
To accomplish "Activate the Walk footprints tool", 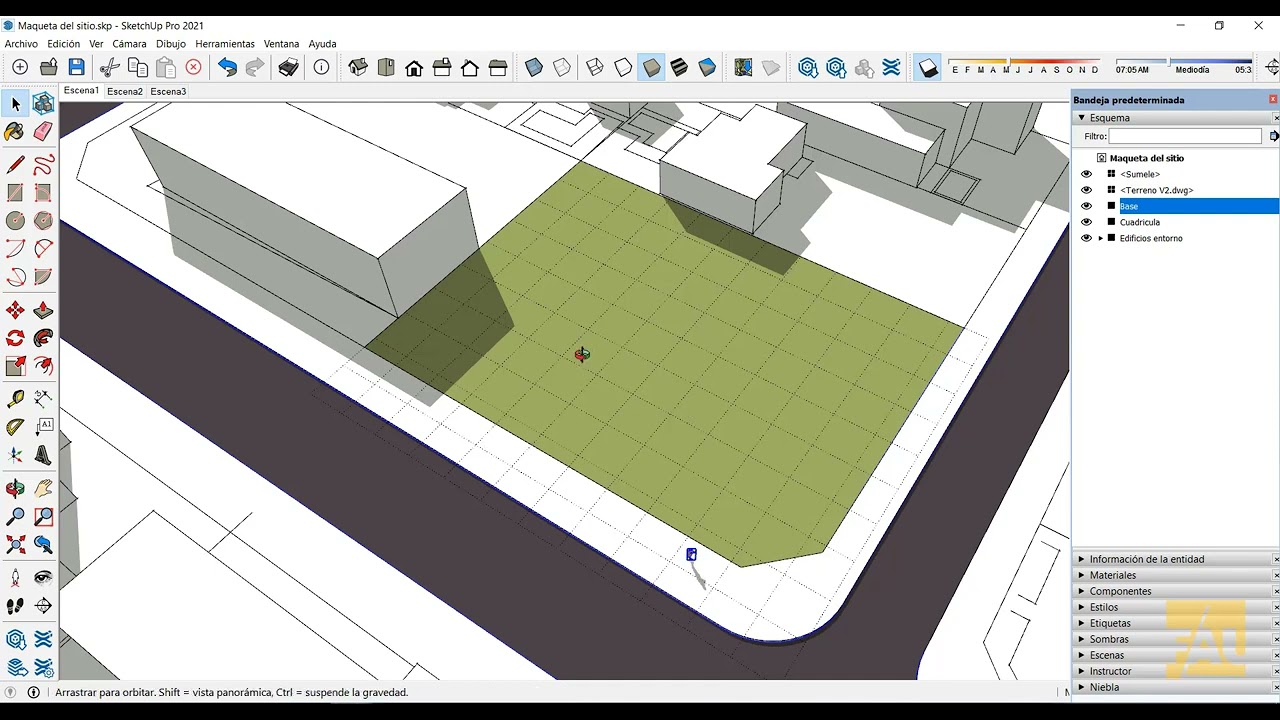I will [x=15, y=606].
